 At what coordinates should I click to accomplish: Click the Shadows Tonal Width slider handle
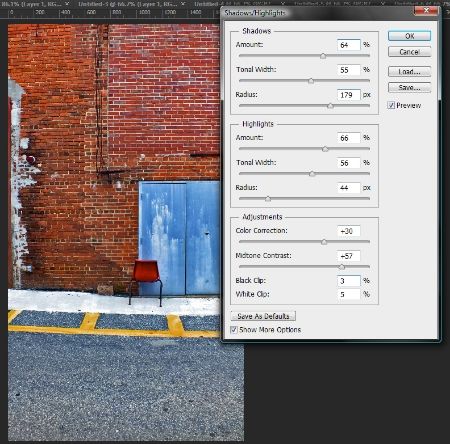coord(311,81)
